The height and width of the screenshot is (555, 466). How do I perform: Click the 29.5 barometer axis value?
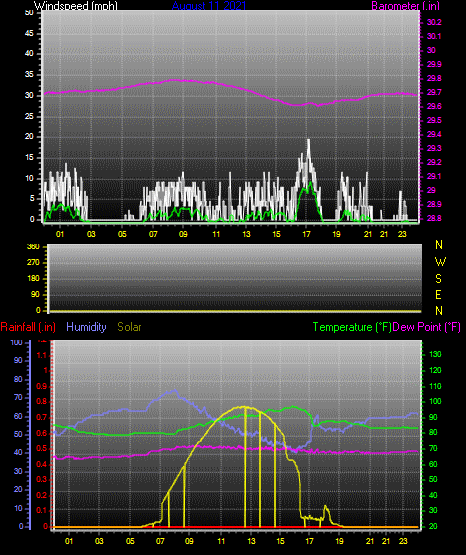click(x=434, y=121)
